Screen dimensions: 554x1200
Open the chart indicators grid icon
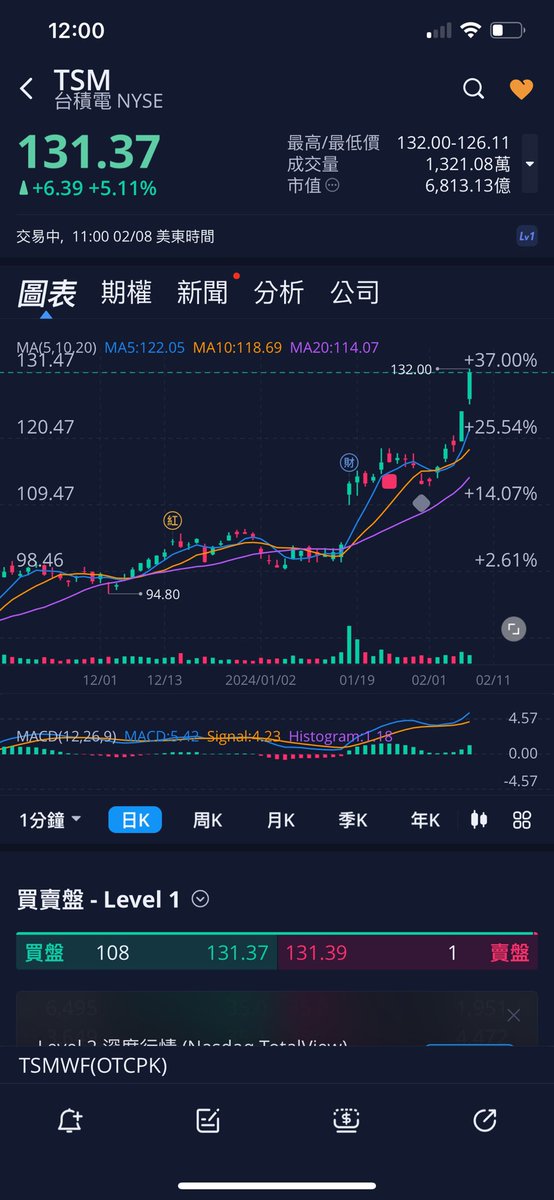click(x=522, y=820)
